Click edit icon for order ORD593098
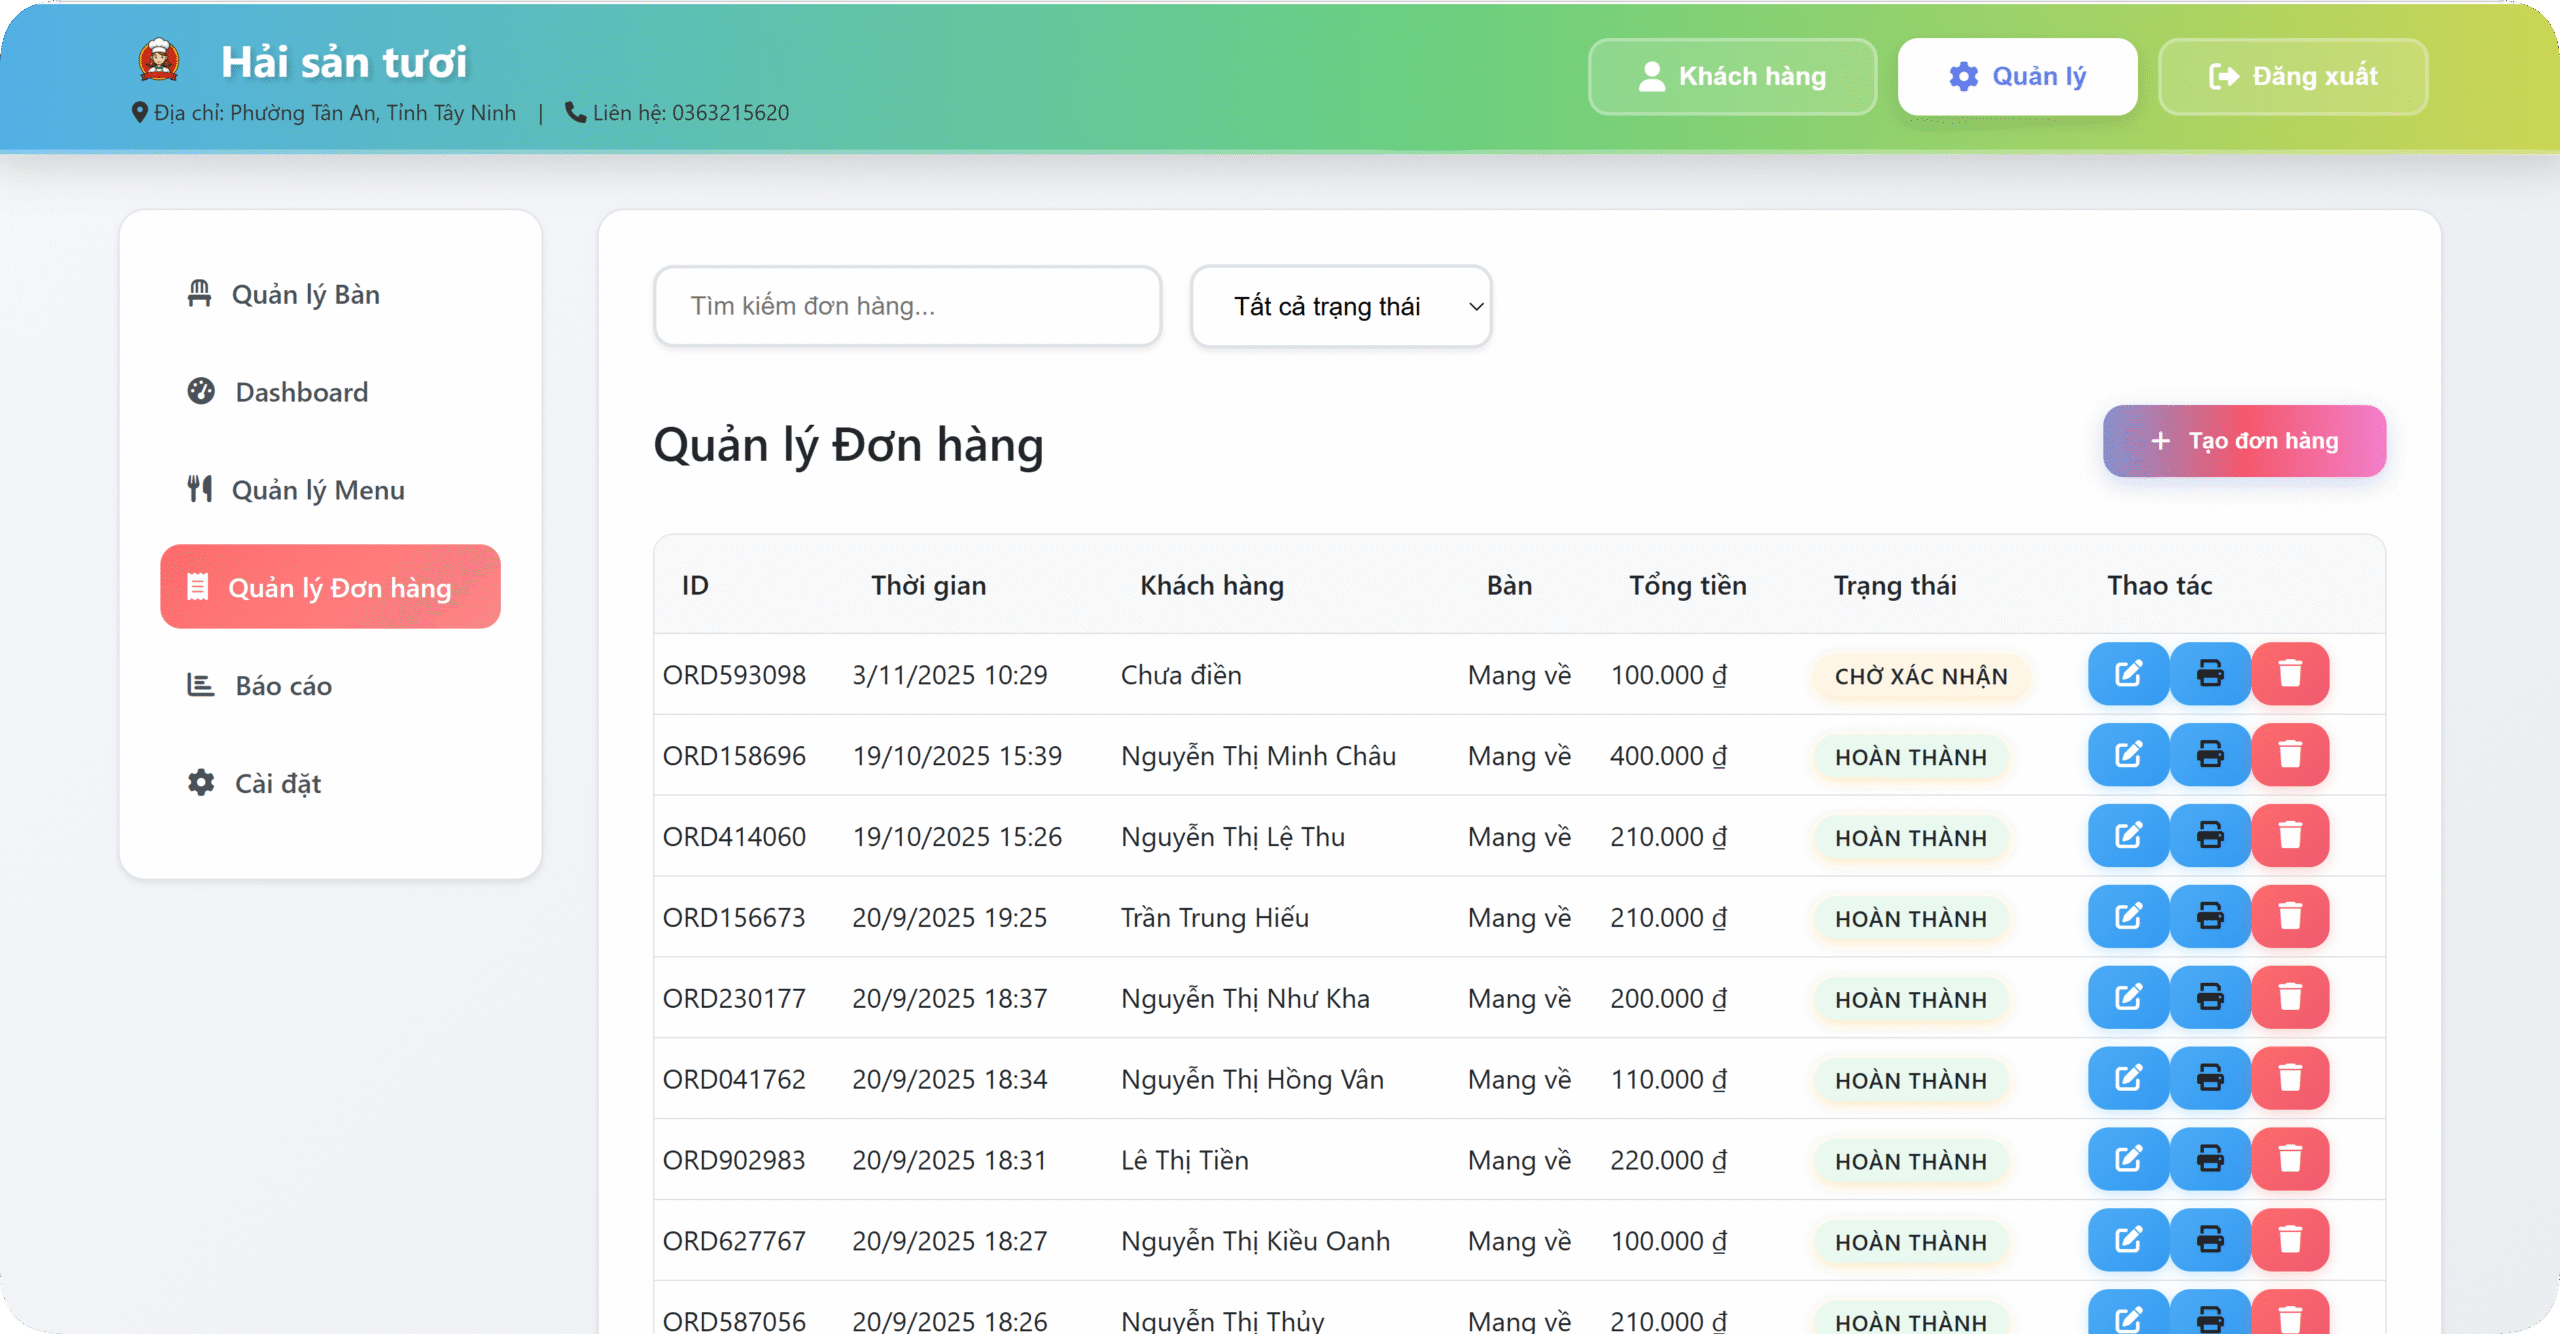 coord(2128,674)
